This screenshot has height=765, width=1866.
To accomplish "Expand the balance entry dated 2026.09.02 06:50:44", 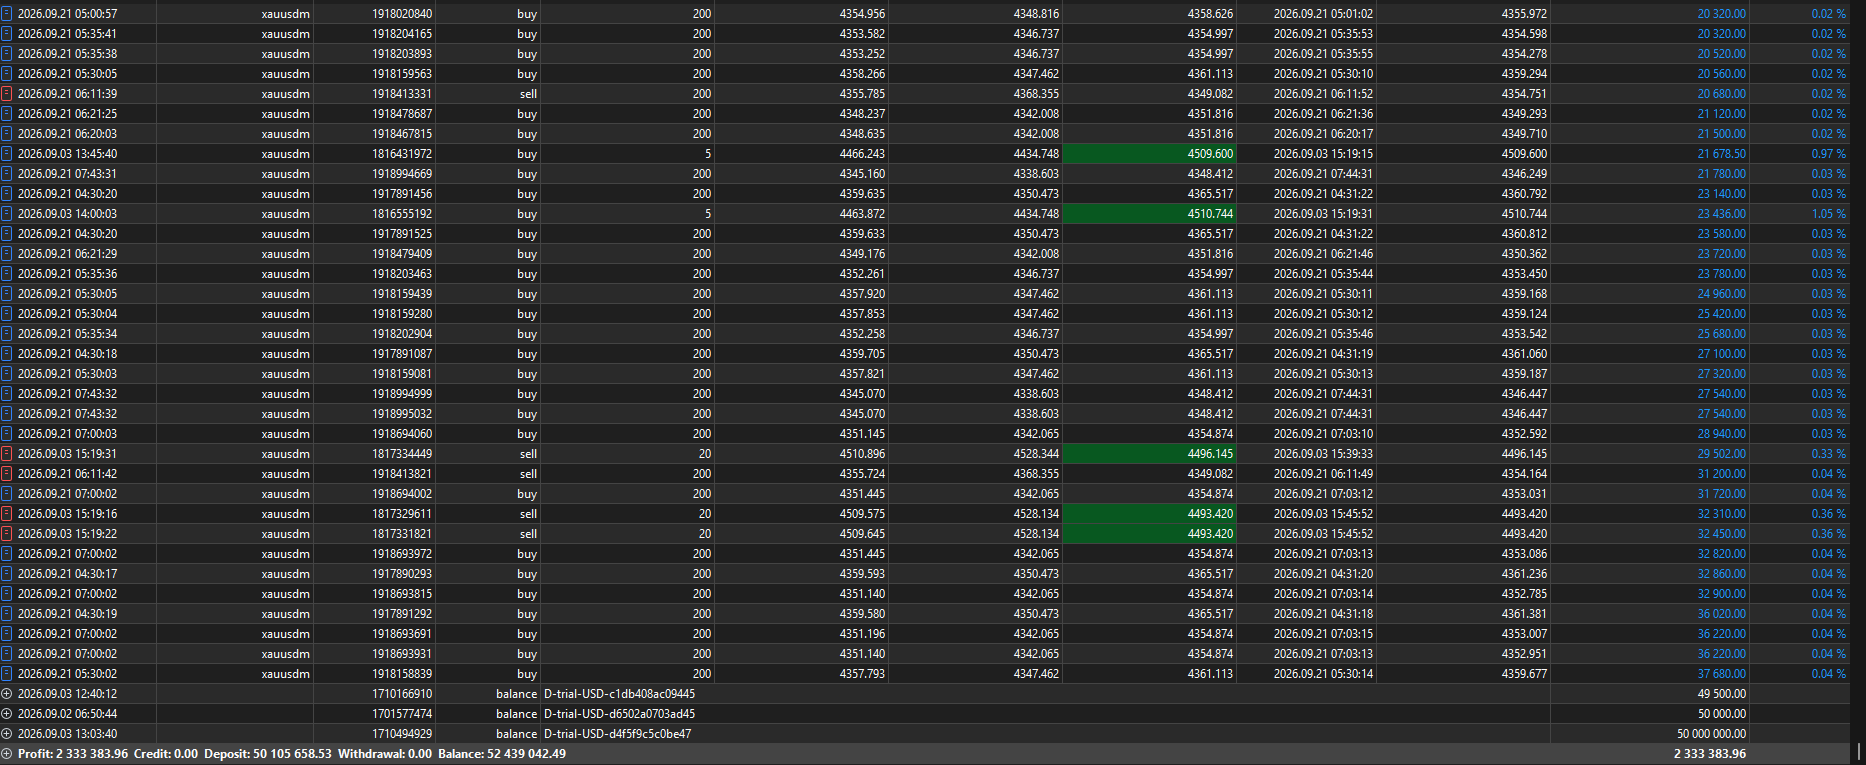I will point(7,713).
